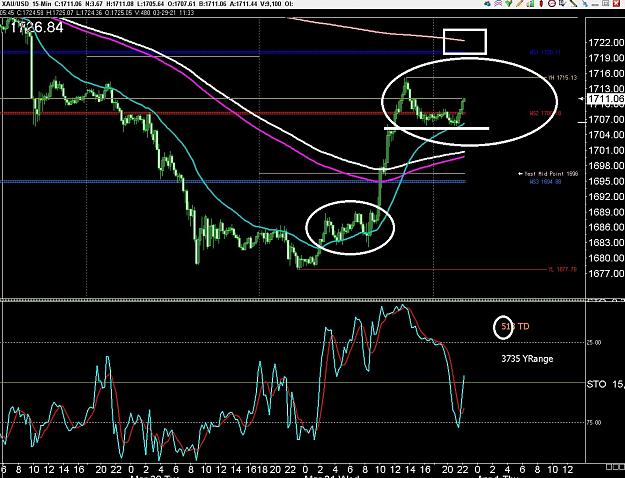The height and width of the screenshot is (478, 625).
Task: Click the O:1707.61 open value in header
Action: pos(182,4)
